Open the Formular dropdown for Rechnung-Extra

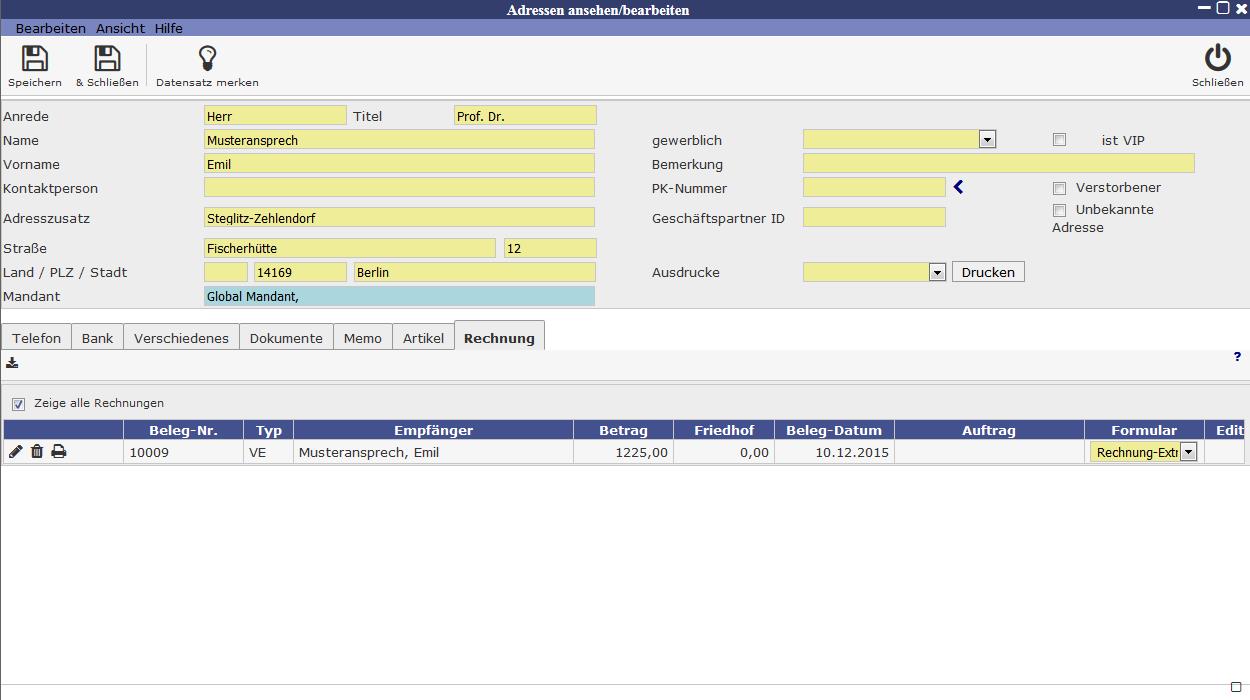point(1188,452)
